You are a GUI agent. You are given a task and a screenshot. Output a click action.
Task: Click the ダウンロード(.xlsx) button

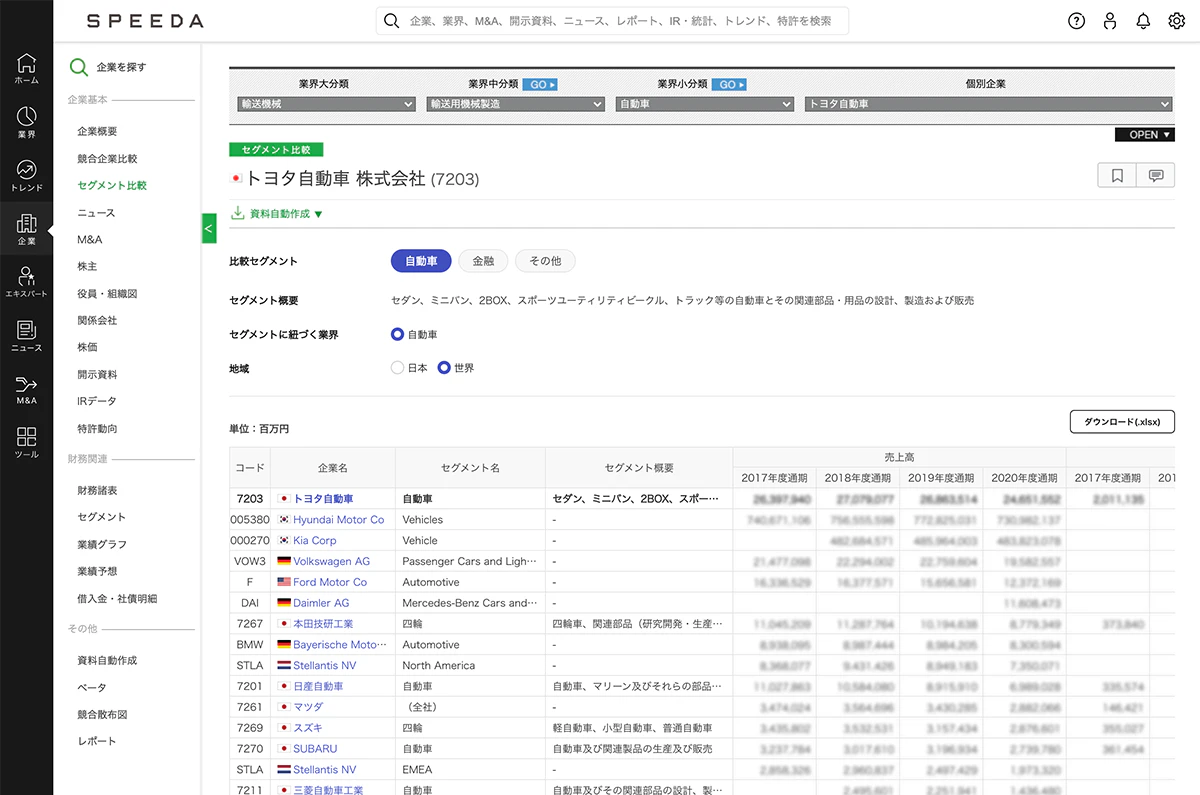[1122, 422]
